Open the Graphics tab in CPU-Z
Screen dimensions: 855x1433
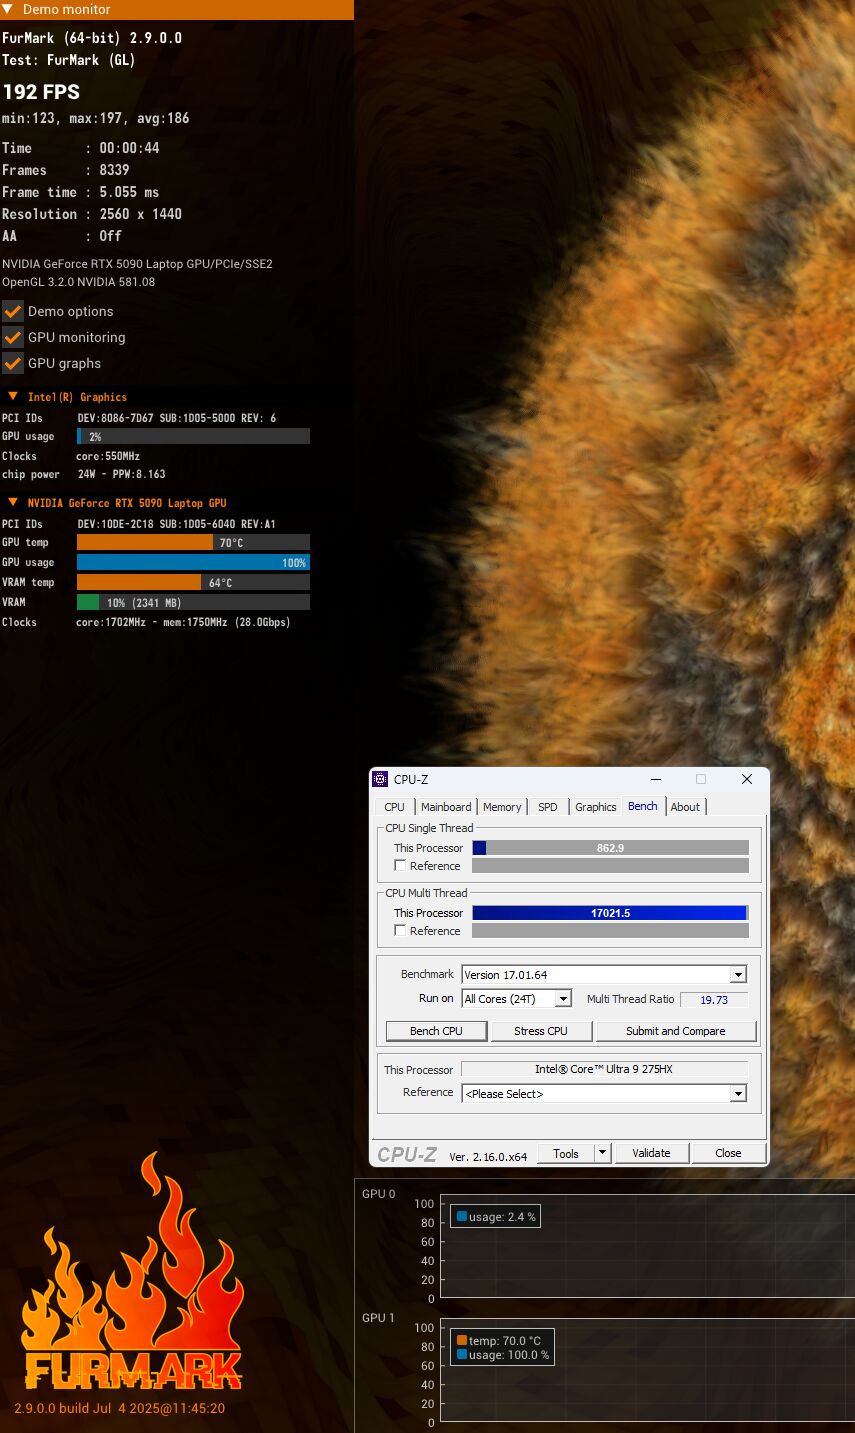tap(596, 807)
